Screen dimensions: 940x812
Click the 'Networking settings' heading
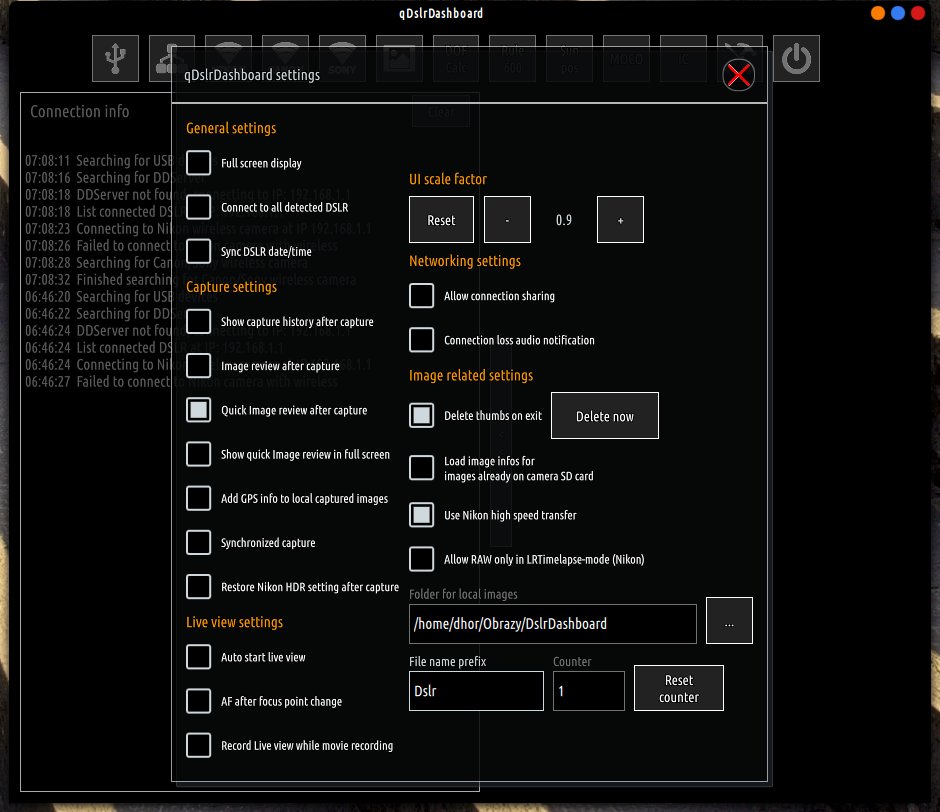tap(465, 261)
